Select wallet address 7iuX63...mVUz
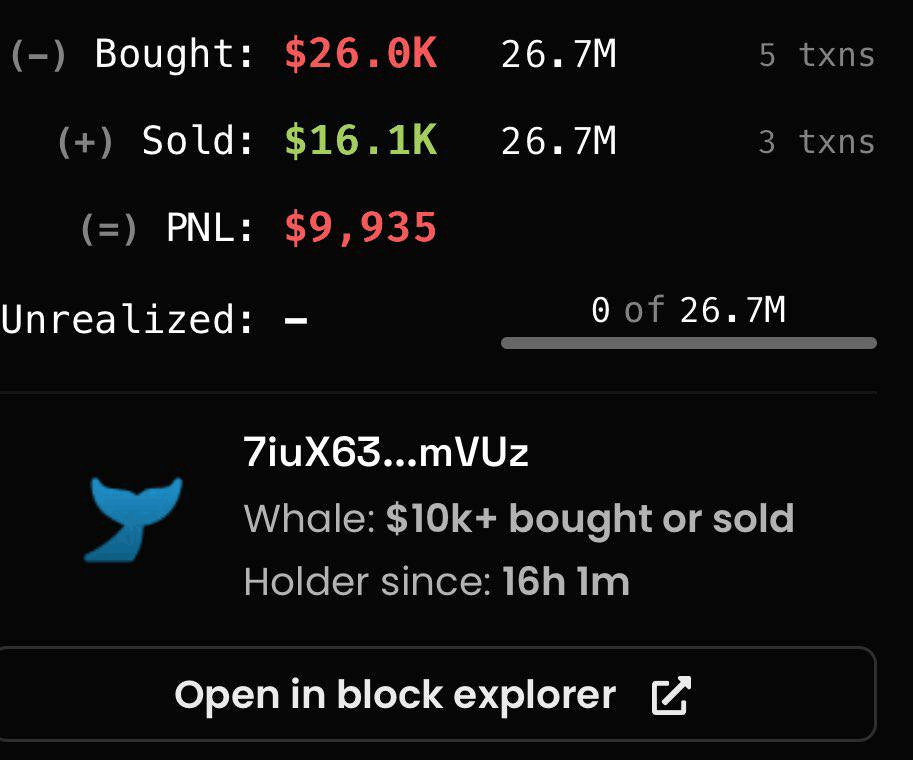 [386, 452]
